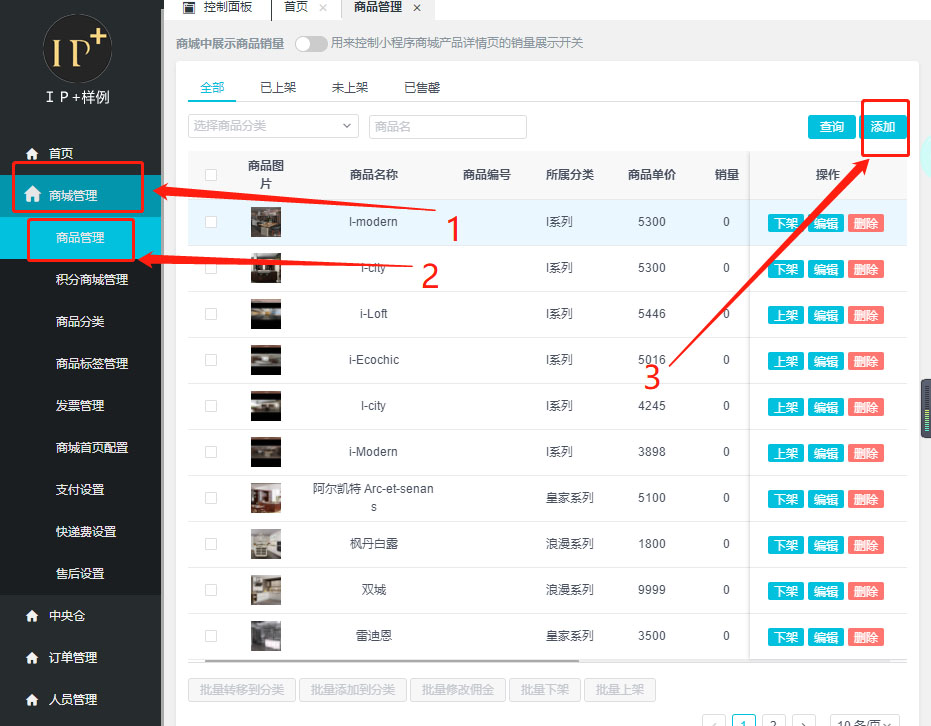
Task: Open the 选择商品分类 dropdown
Action: (272, 126)
